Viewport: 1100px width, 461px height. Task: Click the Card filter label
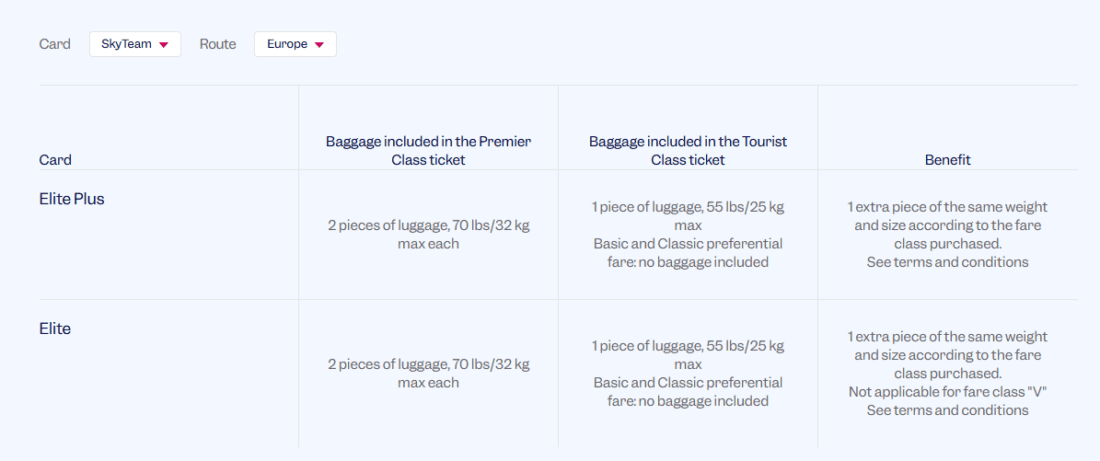pos(55,44)
